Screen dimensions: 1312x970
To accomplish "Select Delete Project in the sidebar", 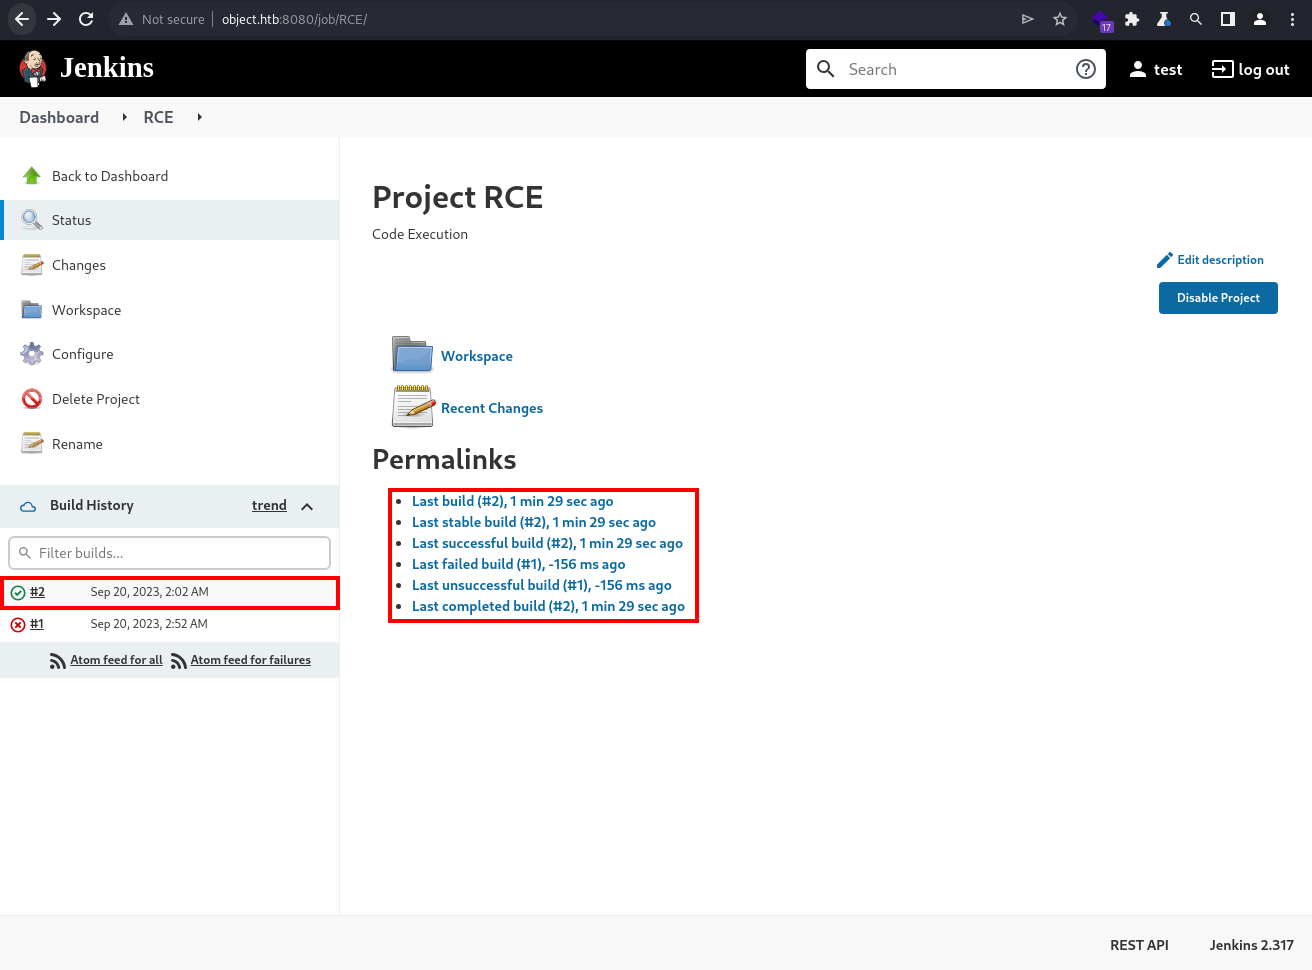I will (96, 399).
